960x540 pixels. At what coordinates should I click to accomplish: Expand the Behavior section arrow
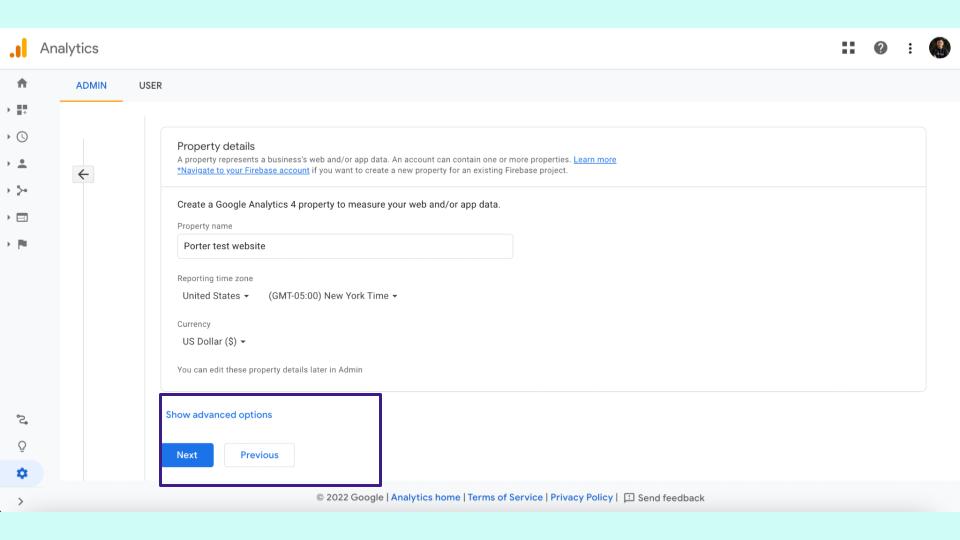(x=9, y=217)
